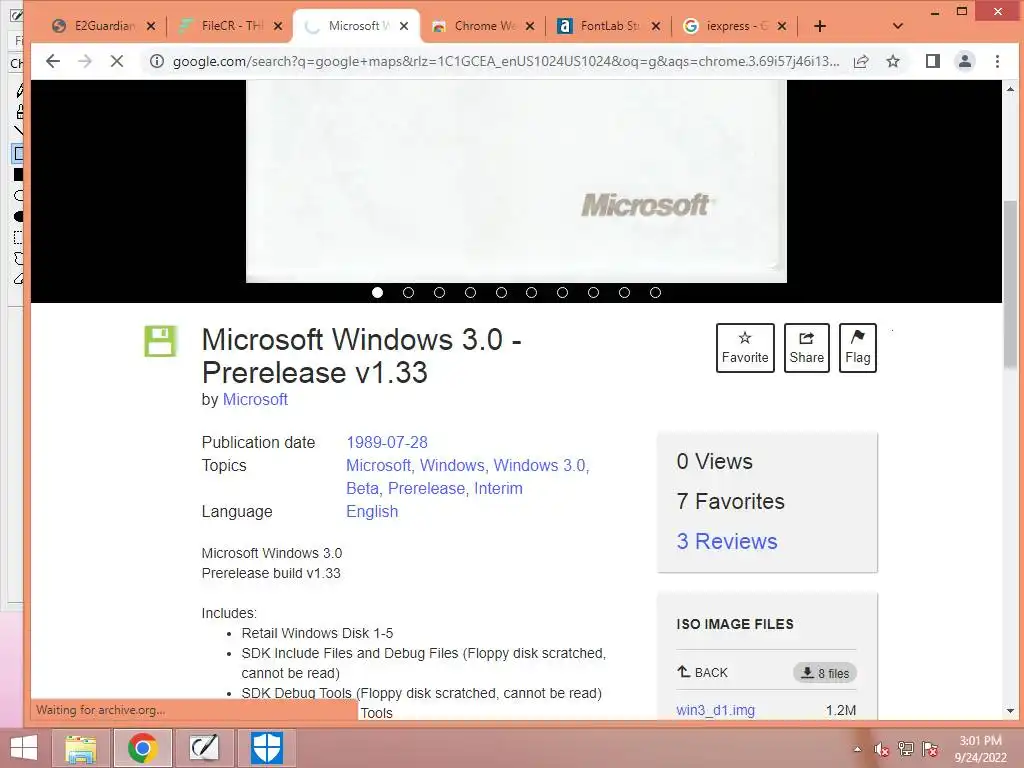Open the drawing app on the taskbar
The width and height of the screenshot is (1024, 768).
(204, 748)
